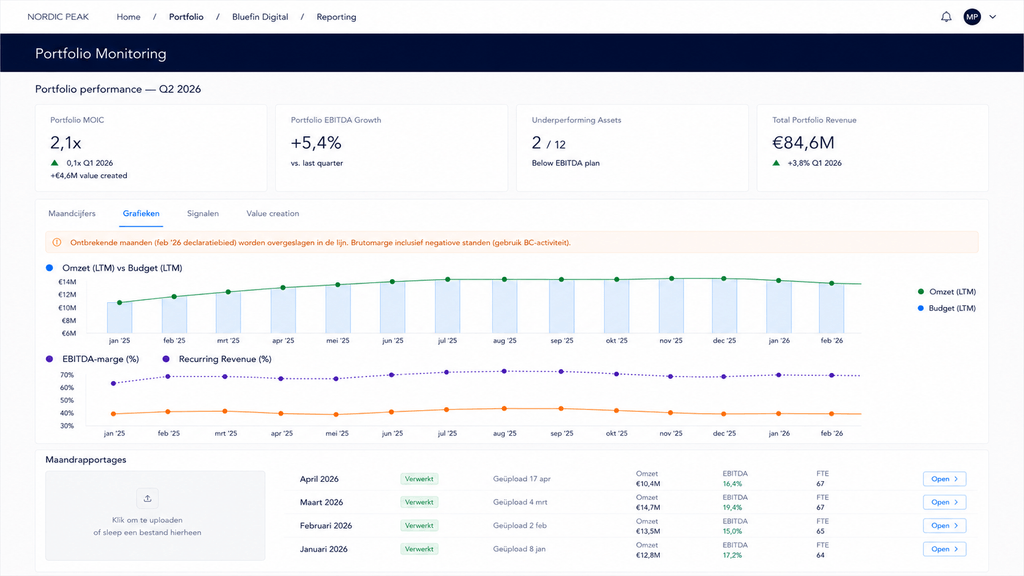This screenshot has height=576, width=1024.
Task: Click Geüpload 17 apr text
Action: point(522,479)
